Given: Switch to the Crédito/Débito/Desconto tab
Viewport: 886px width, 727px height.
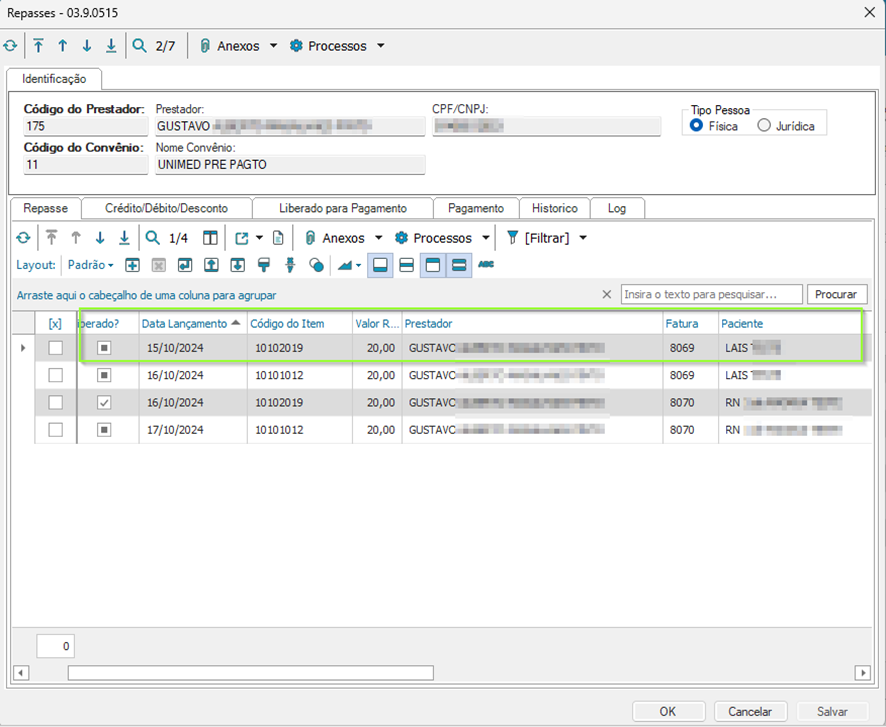Looking at the screenshot, I should (x=166, y=208).
